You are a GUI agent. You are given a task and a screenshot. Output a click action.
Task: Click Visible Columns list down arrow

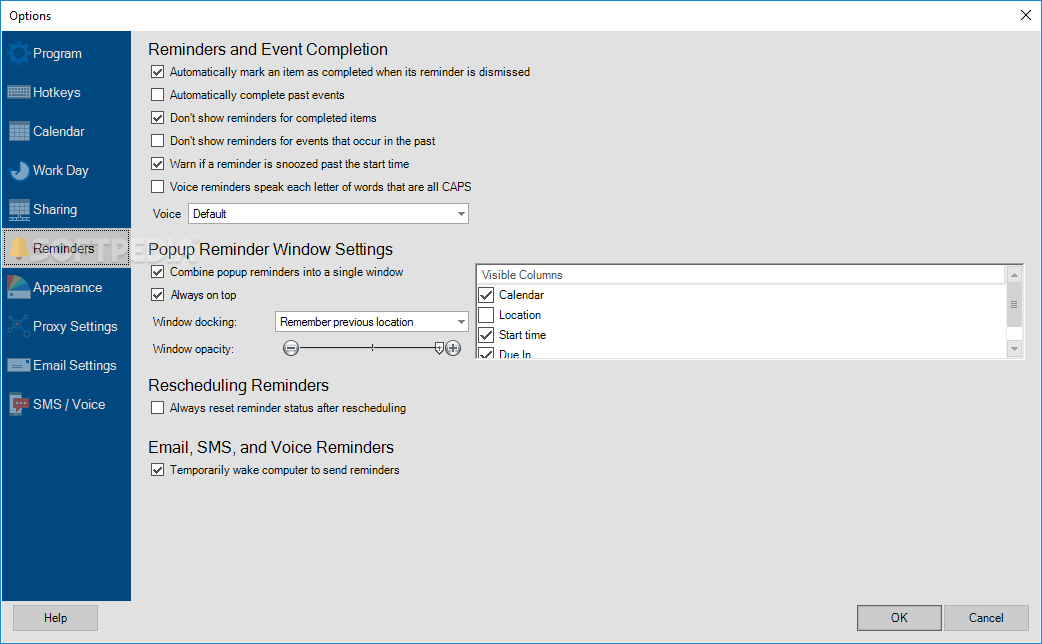(1014, 349)
